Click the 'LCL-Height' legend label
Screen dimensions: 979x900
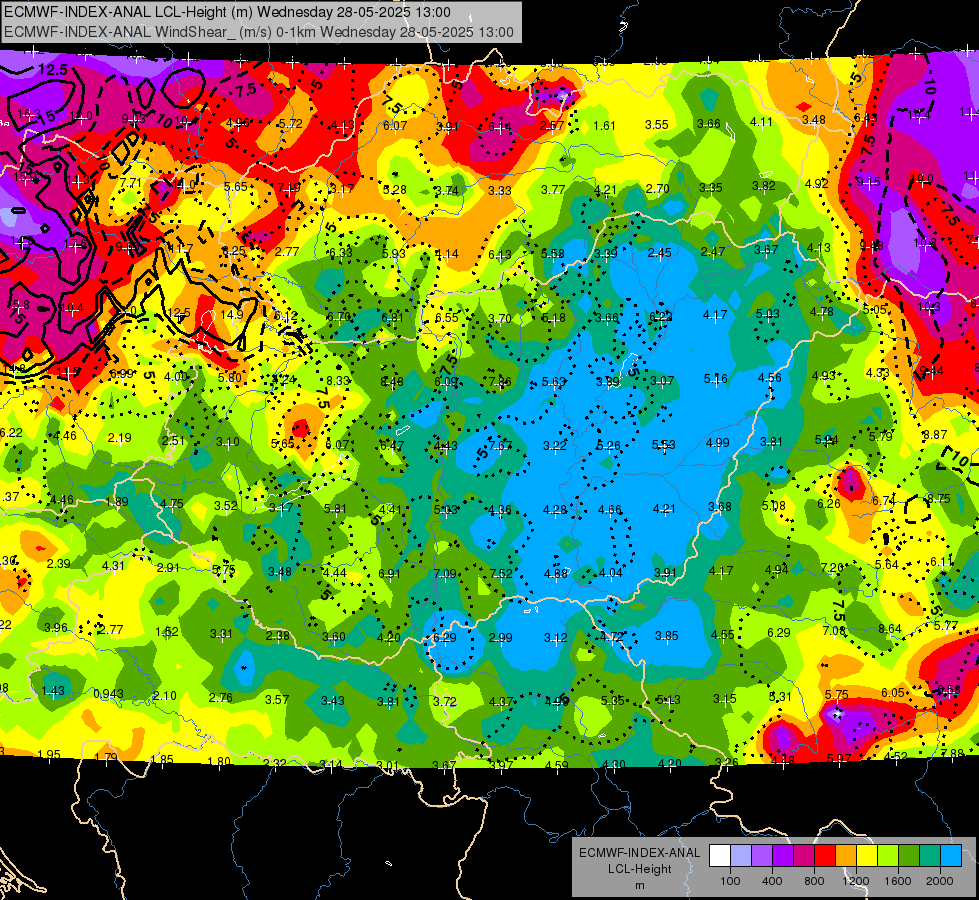(639, 869)
